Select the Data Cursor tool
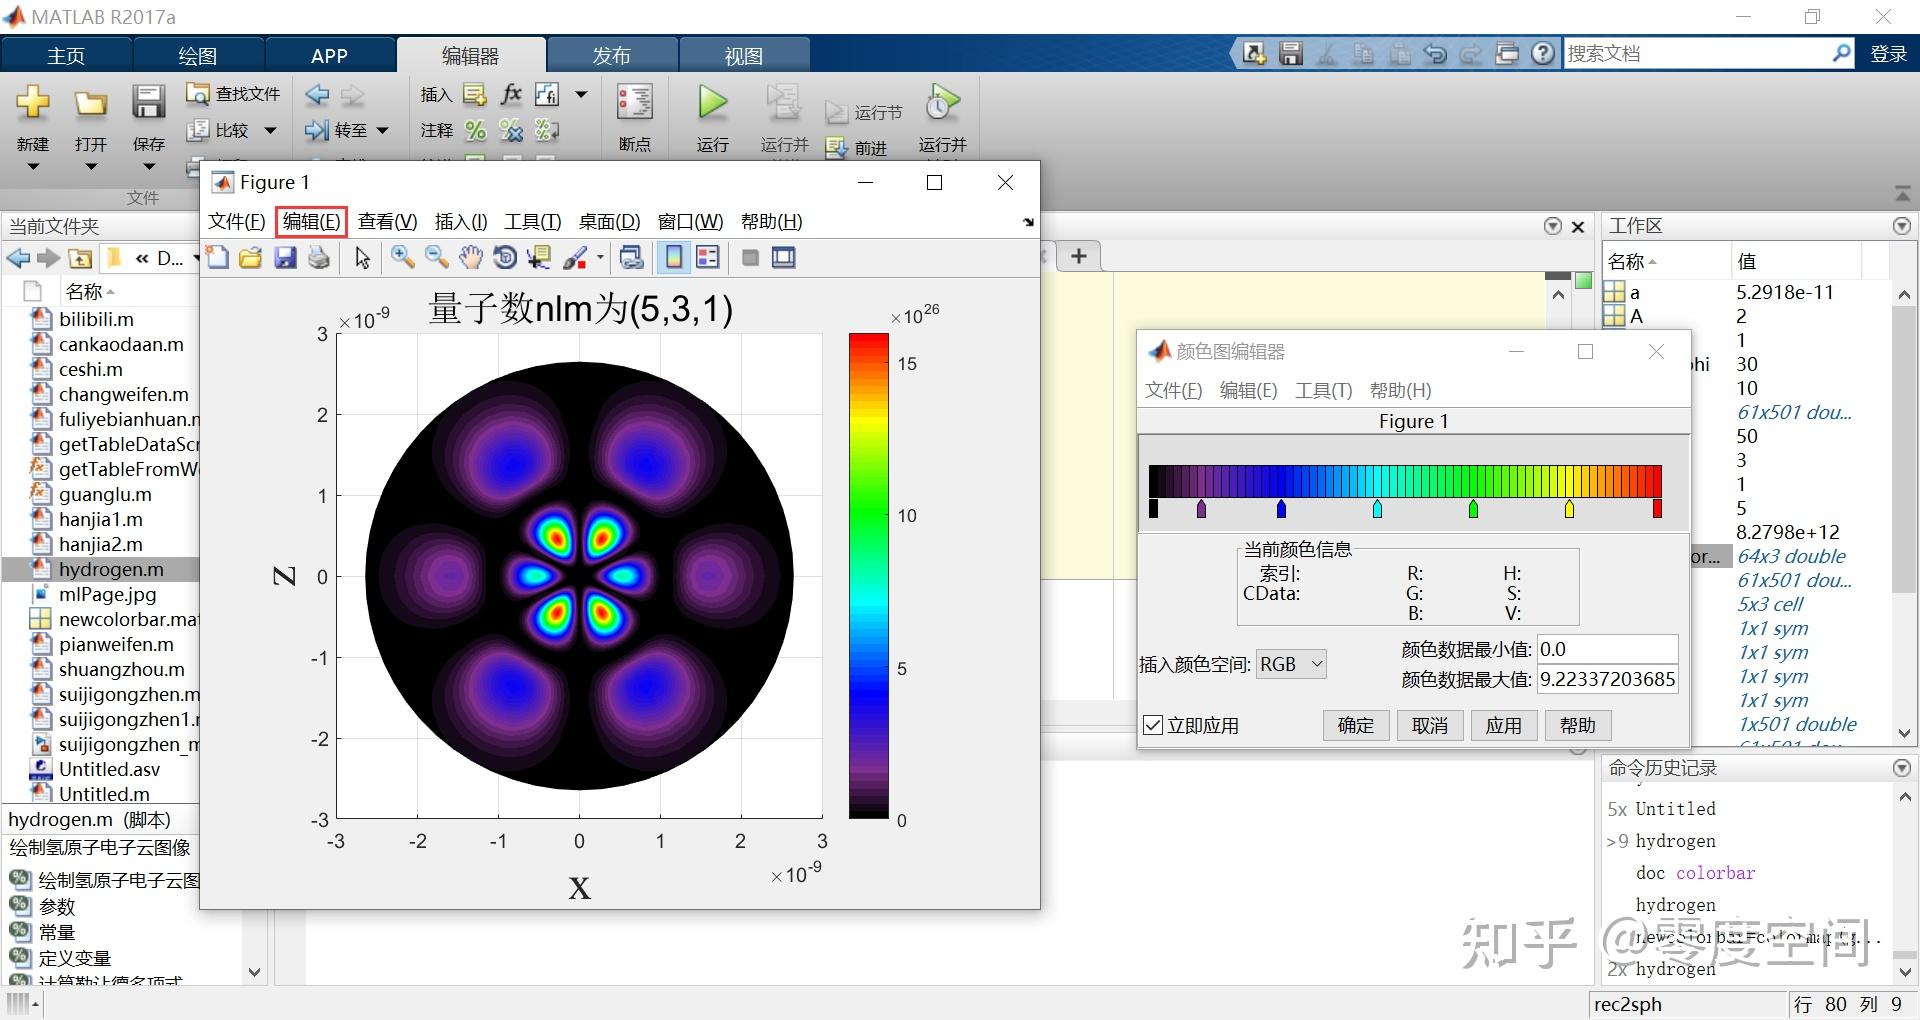Screen dimensions: 1920x1020 539,258
